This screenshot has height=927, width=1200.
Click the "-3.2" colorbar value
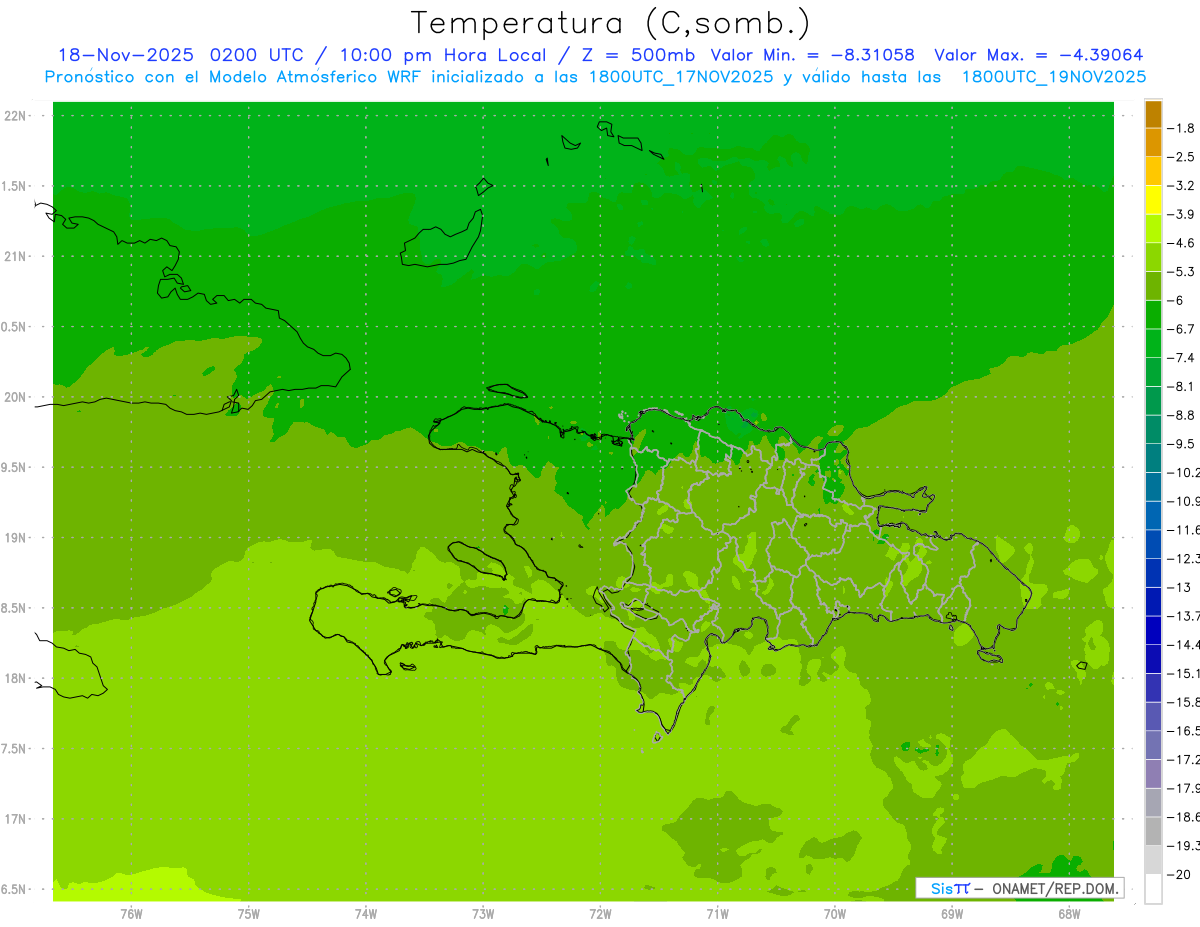click(x=1181, y=185)
